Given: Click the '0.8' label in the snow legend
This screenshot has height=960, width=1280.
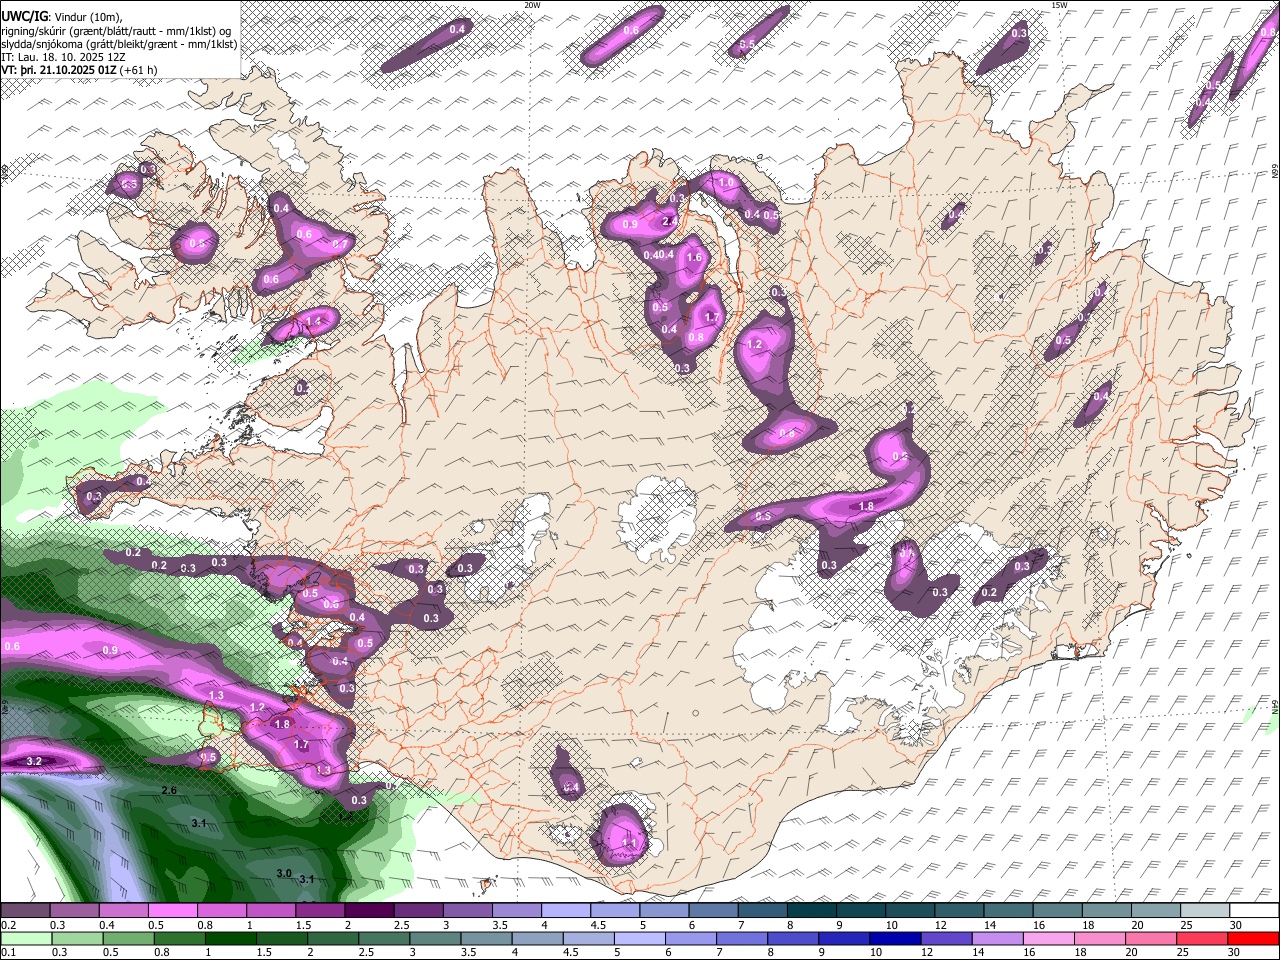Looking at the screenshot, I should [205, 925].
